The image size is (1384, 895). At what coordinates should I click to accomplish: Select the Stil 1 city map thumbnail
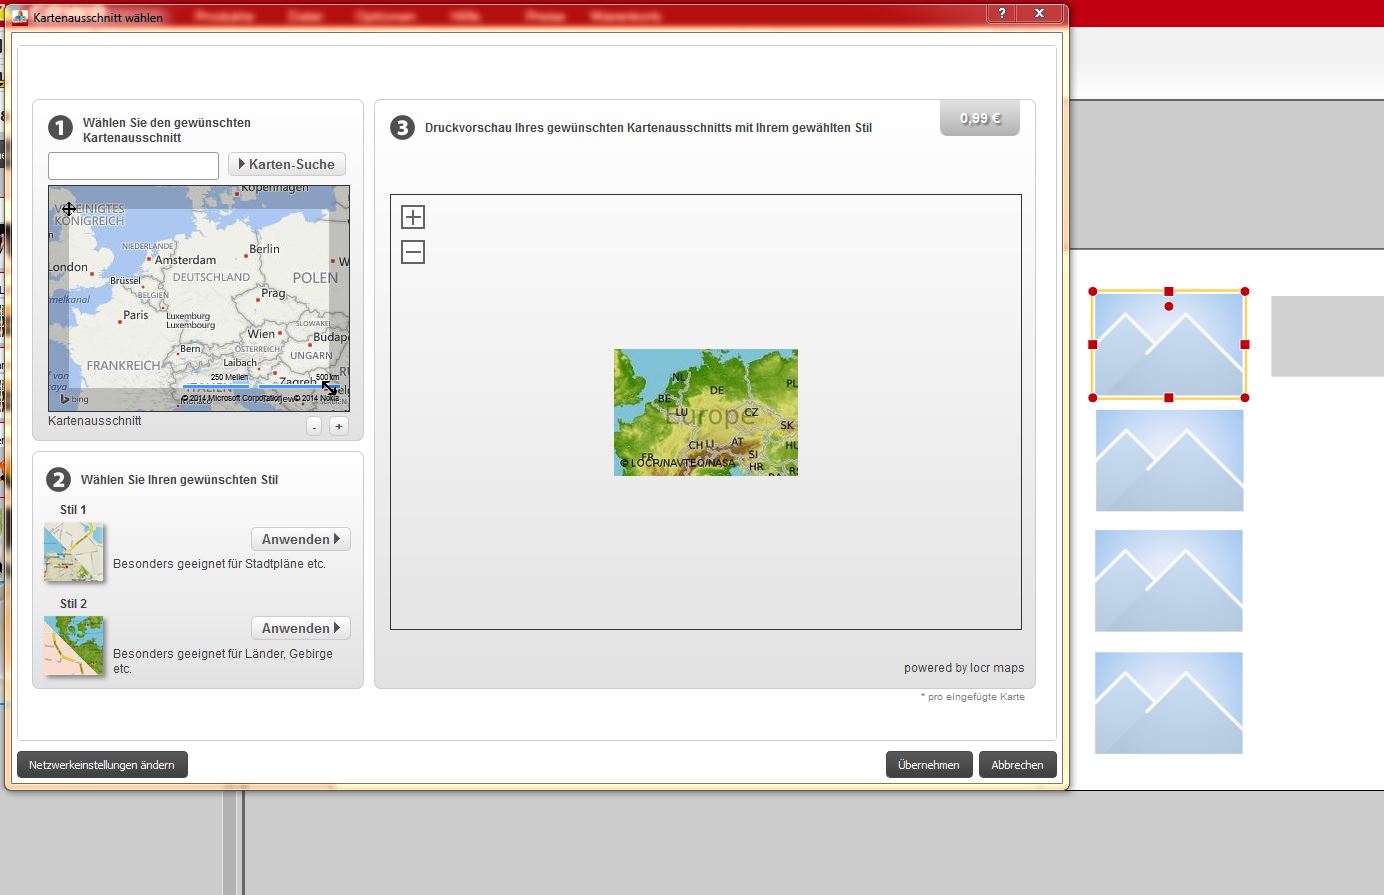73,552
